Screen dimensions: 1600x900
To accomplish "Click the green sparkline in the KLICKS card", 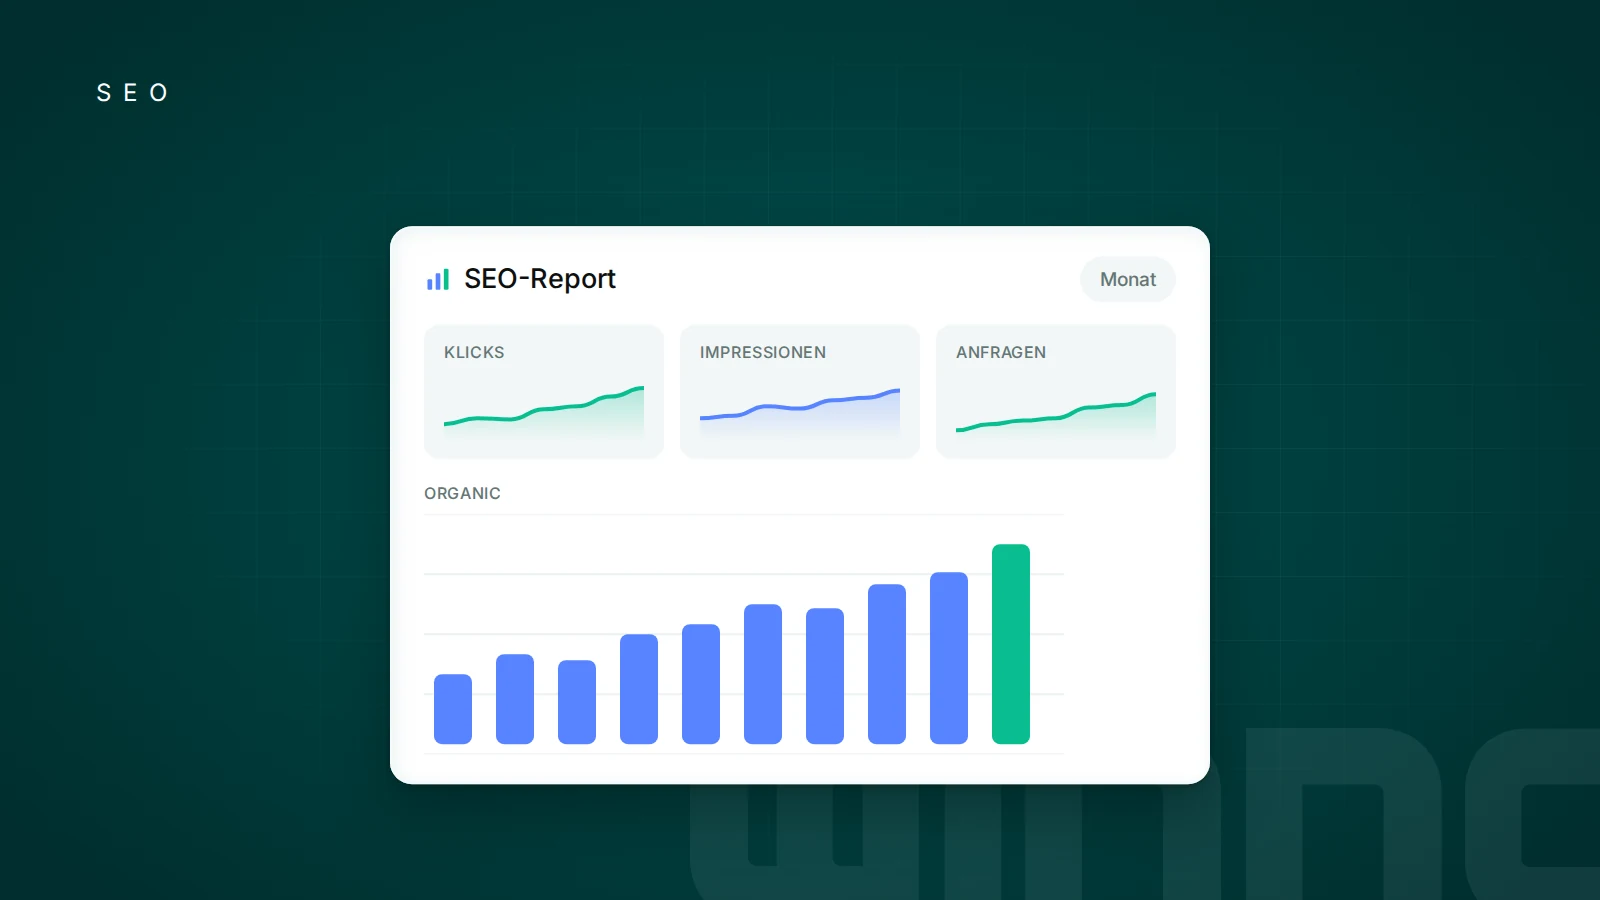I will pos(544,410).
